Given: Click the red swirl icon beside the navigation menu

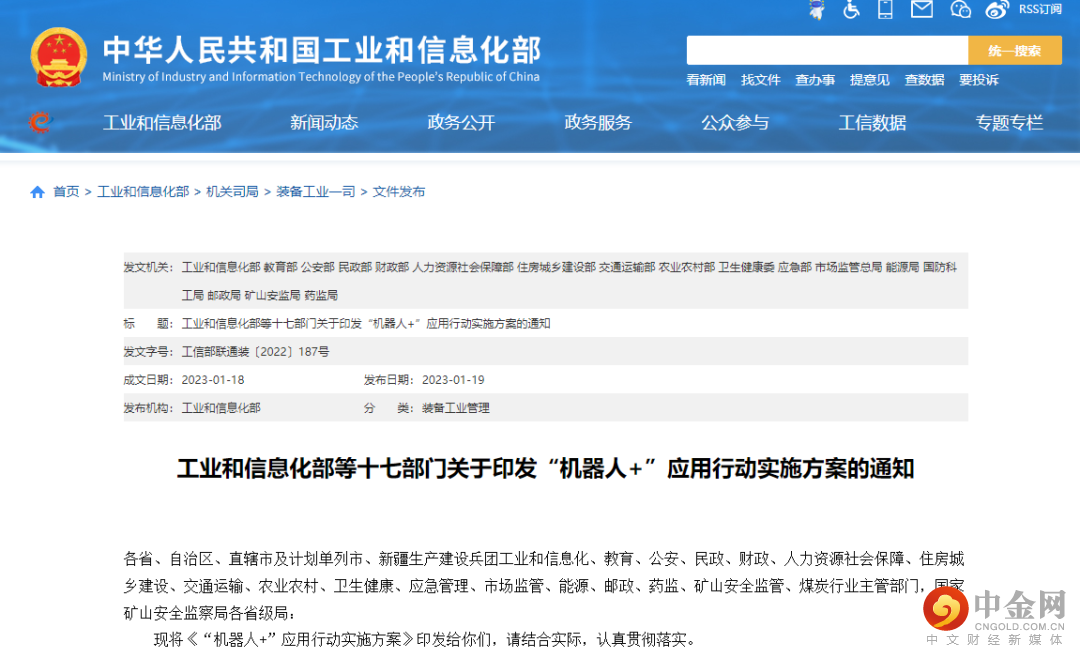Looking at the screenshot, I should 40,122.
